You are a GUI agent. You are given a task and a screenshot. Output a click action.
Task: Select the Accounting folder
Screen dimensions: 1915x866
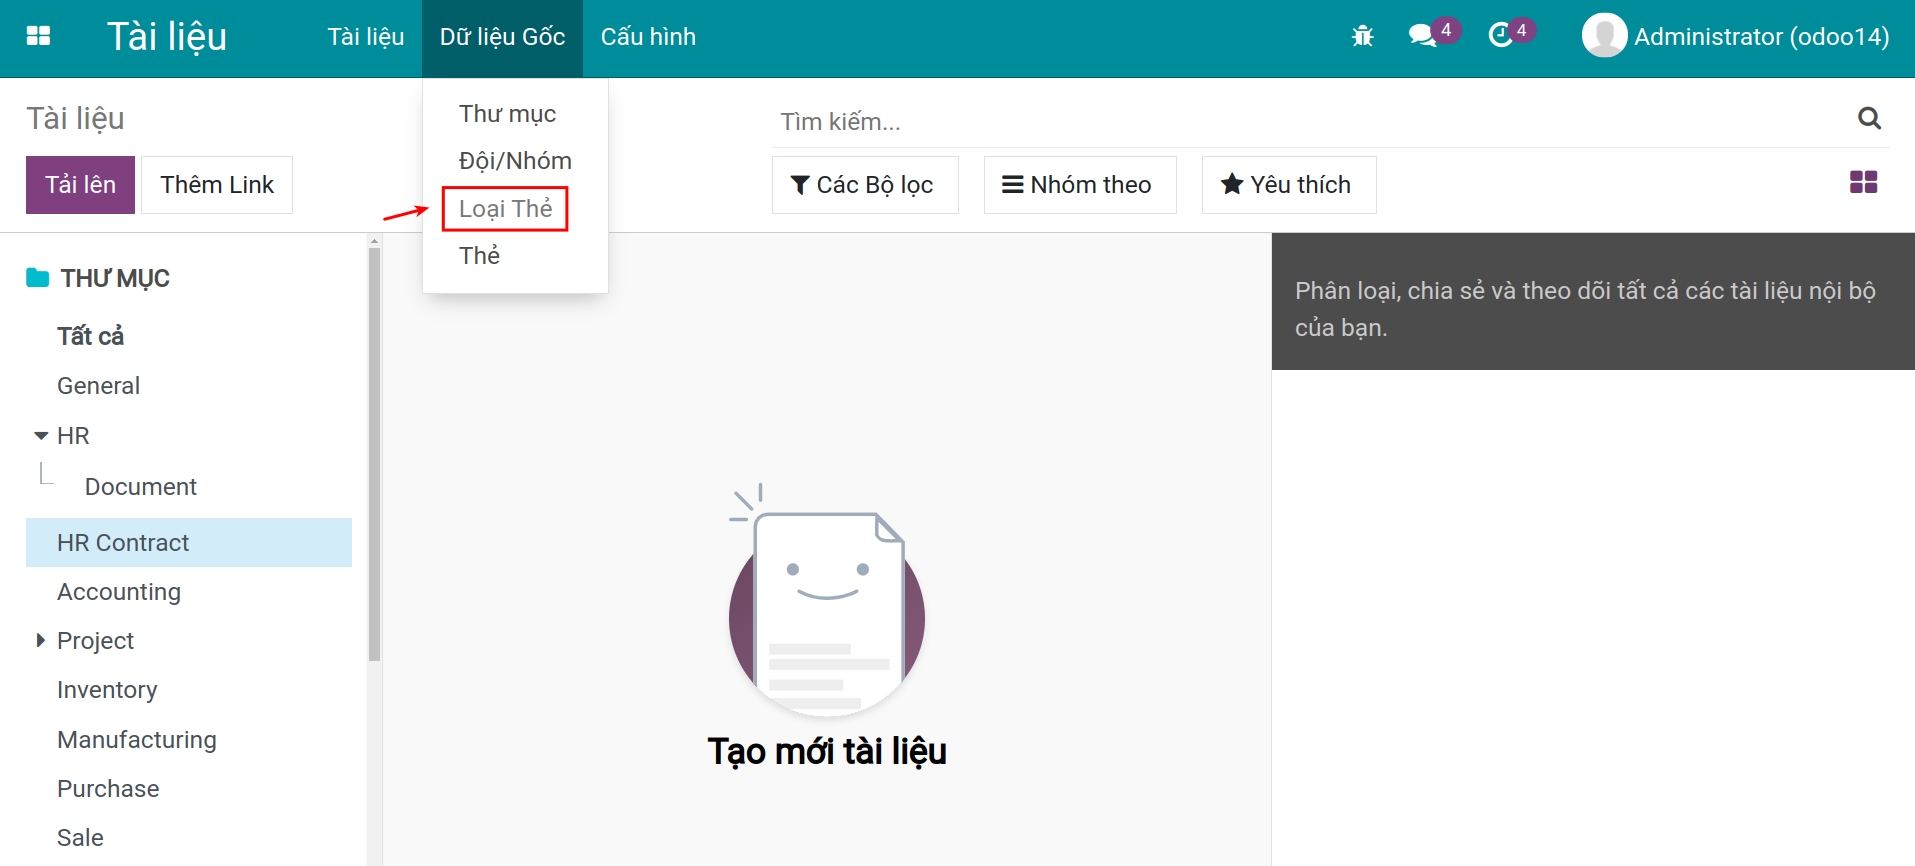(x=119, y=592)
